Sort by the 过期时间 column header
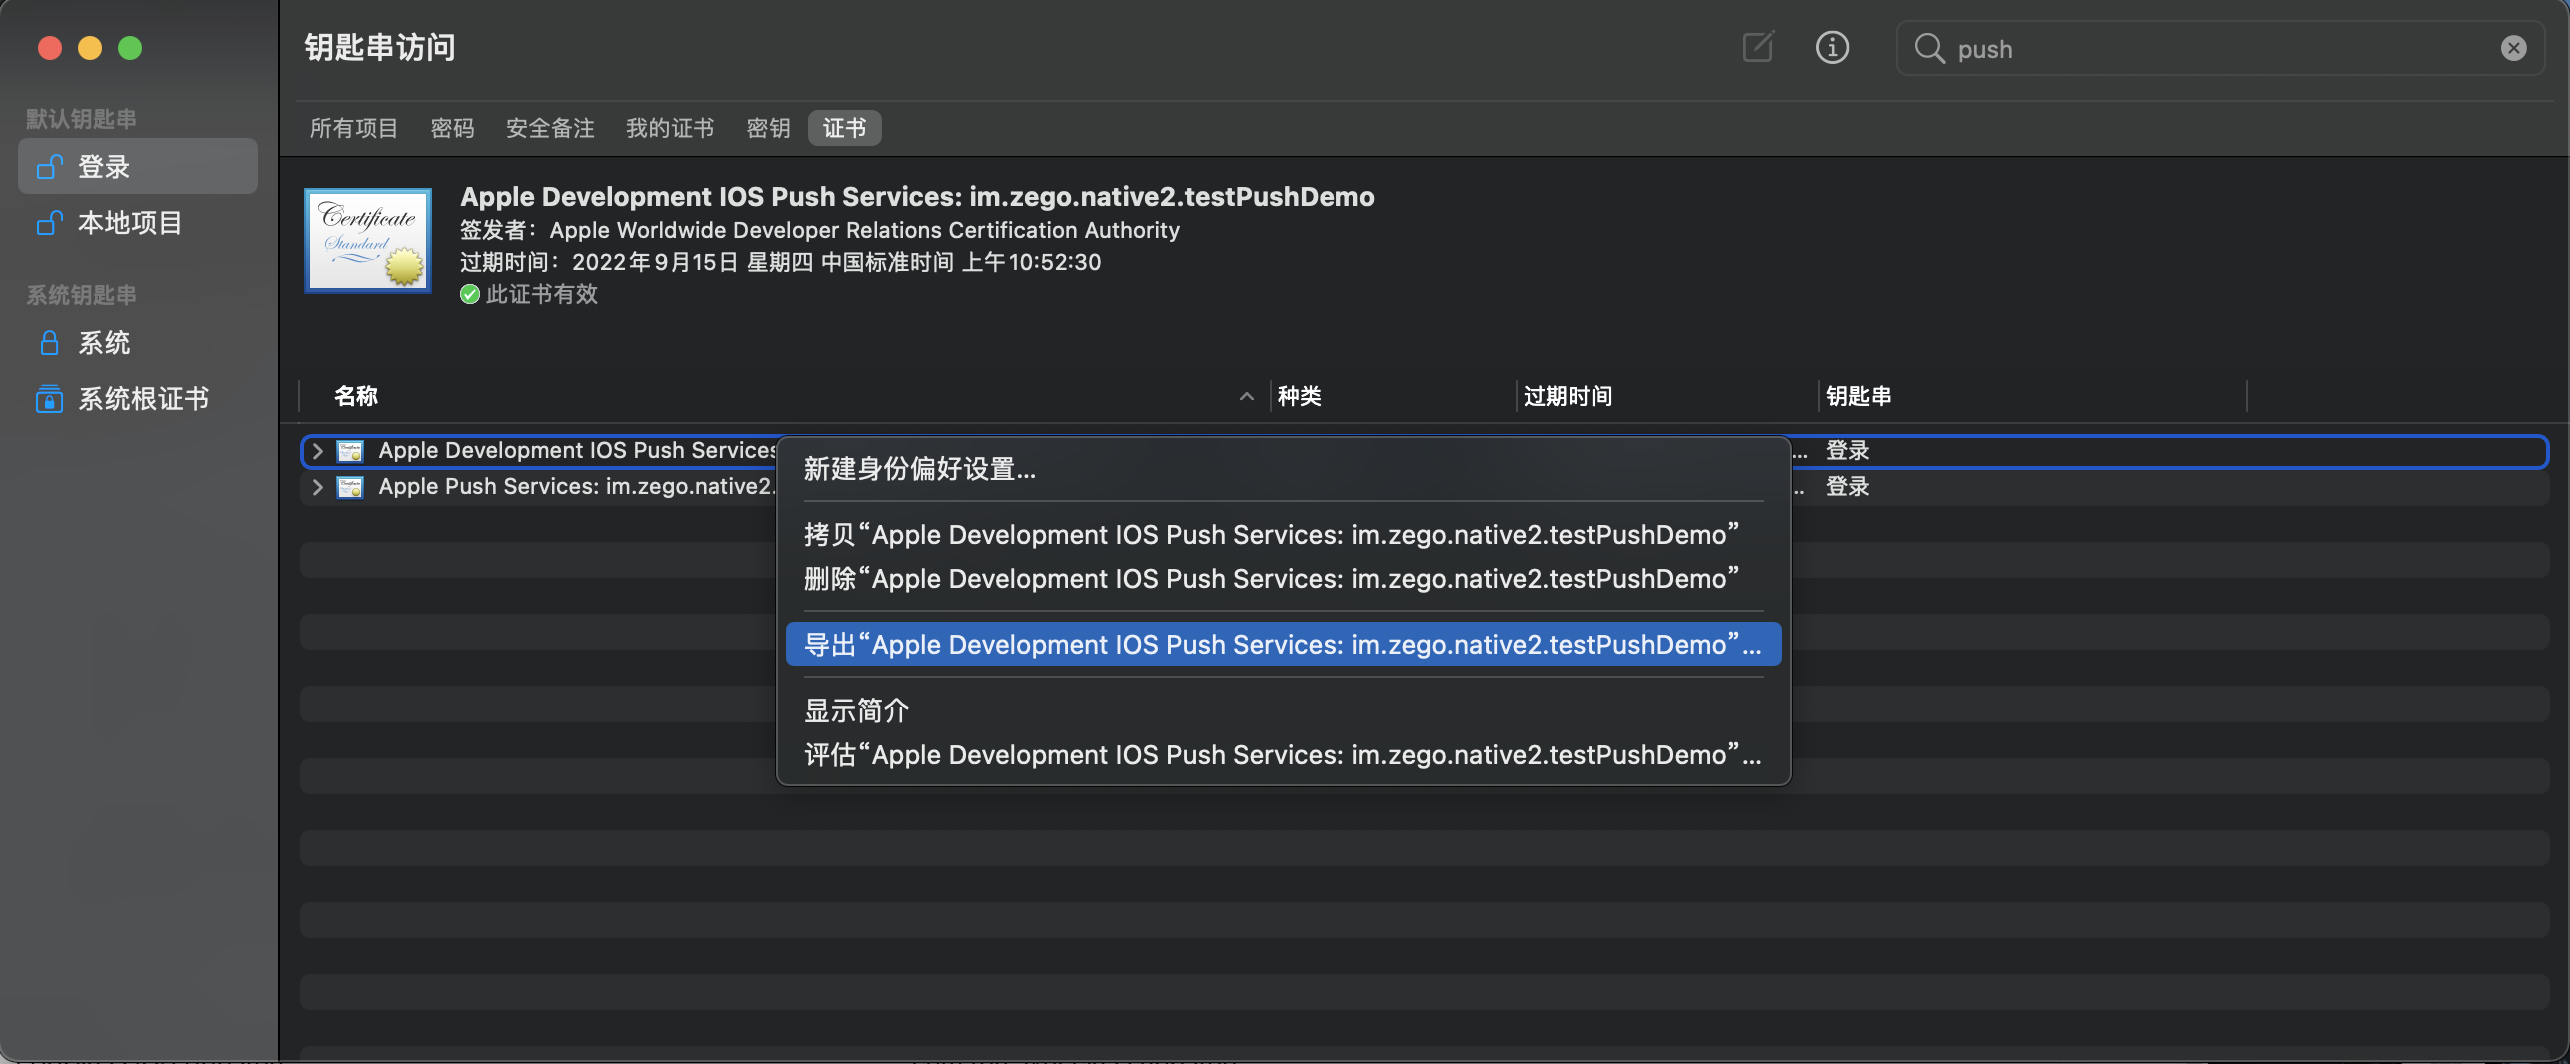Screen dimensions: 2570x1064 click(x=1568, y=396)
